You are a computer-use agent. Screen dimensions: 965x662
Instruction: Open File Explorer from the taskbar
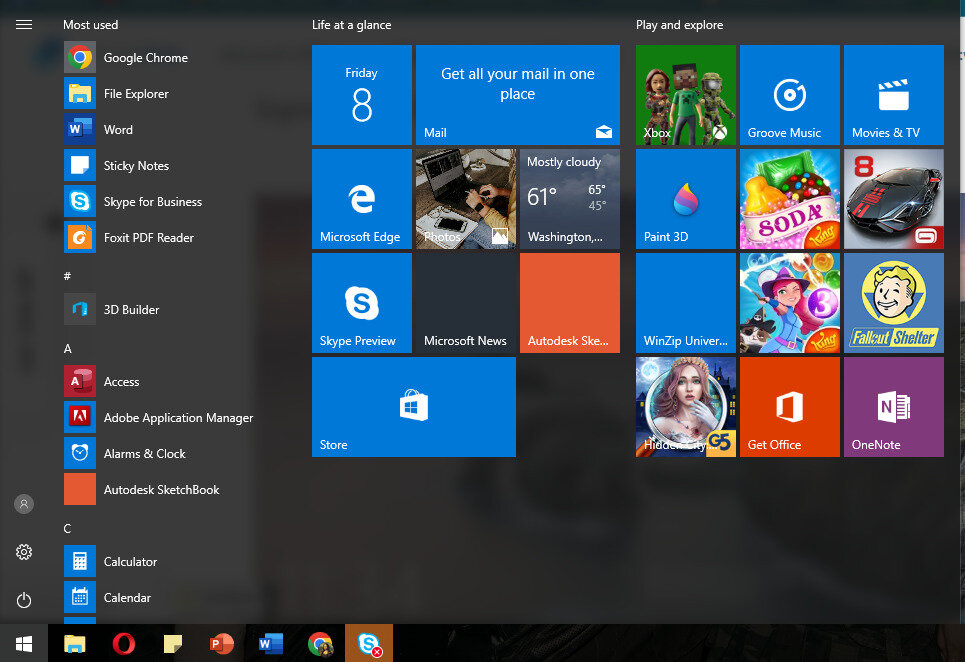(x=74, y=644)
